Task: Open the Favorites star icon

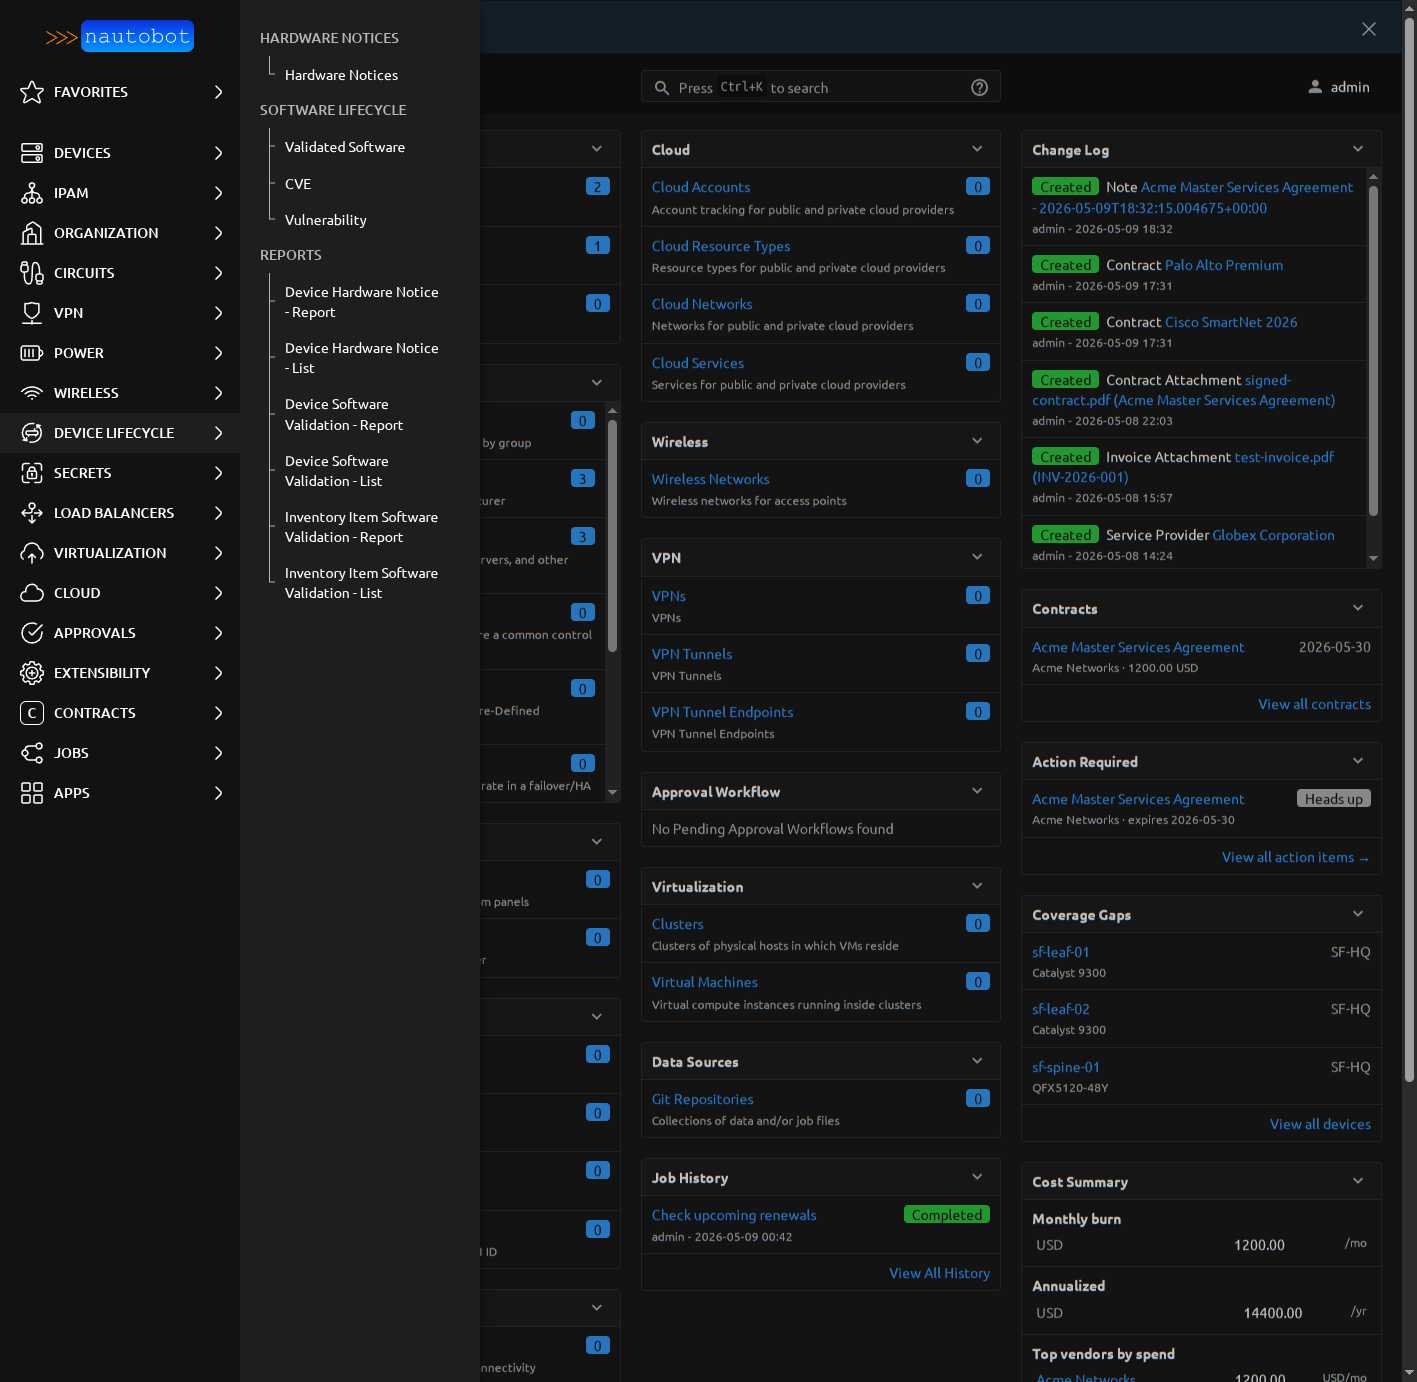Action: (32, 92)
